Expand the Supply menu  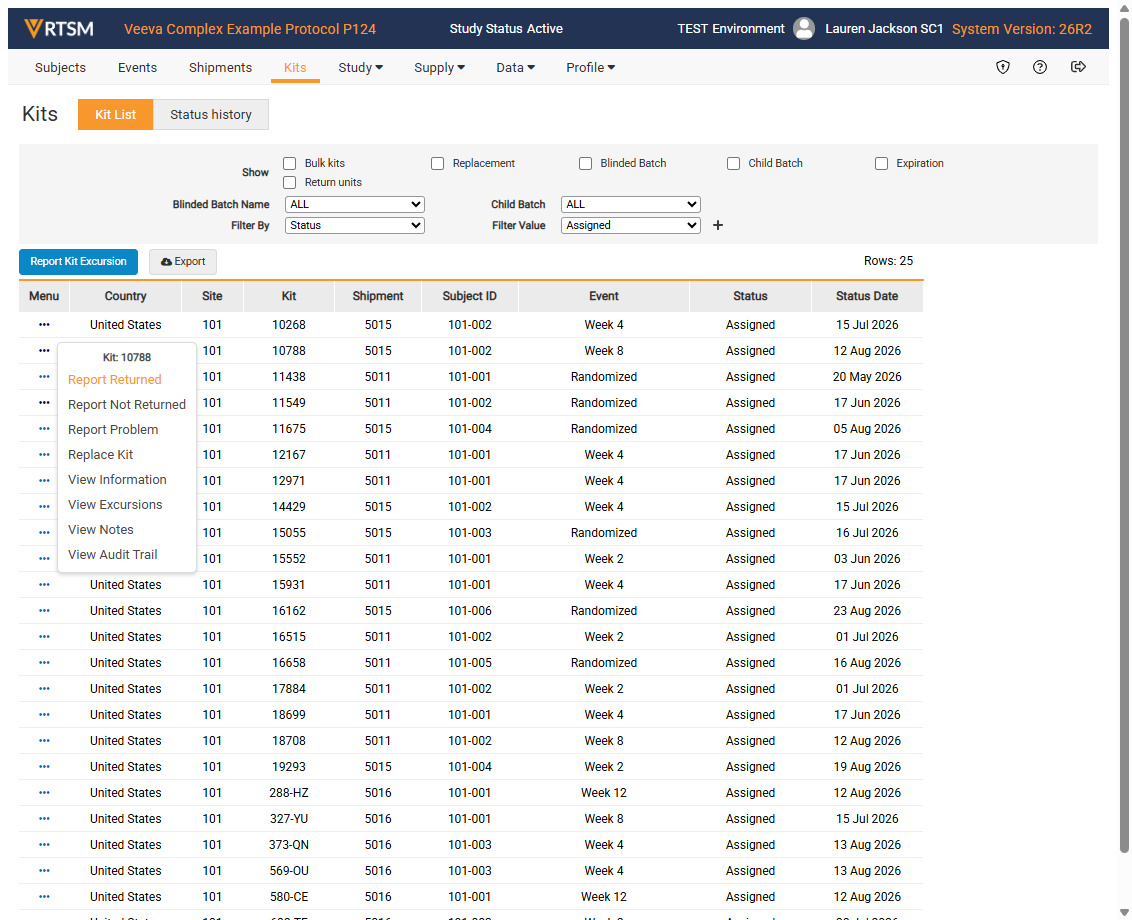[x=439, y=68]
